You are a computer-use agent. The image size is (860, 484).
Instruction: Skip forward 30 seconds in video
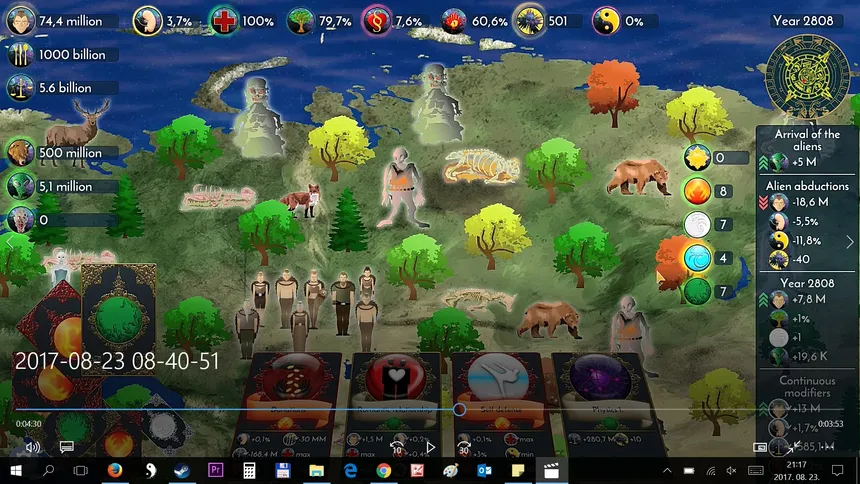point(465,448)
